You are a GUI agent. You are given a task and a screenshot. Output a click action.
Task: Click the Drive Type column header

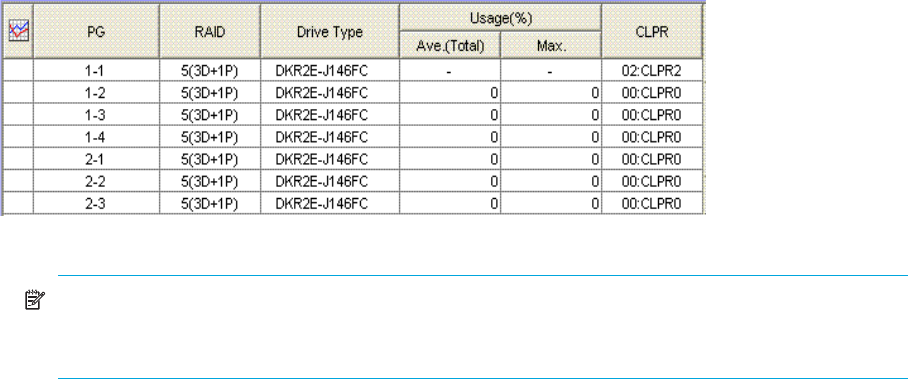click(x=329, y=31)
